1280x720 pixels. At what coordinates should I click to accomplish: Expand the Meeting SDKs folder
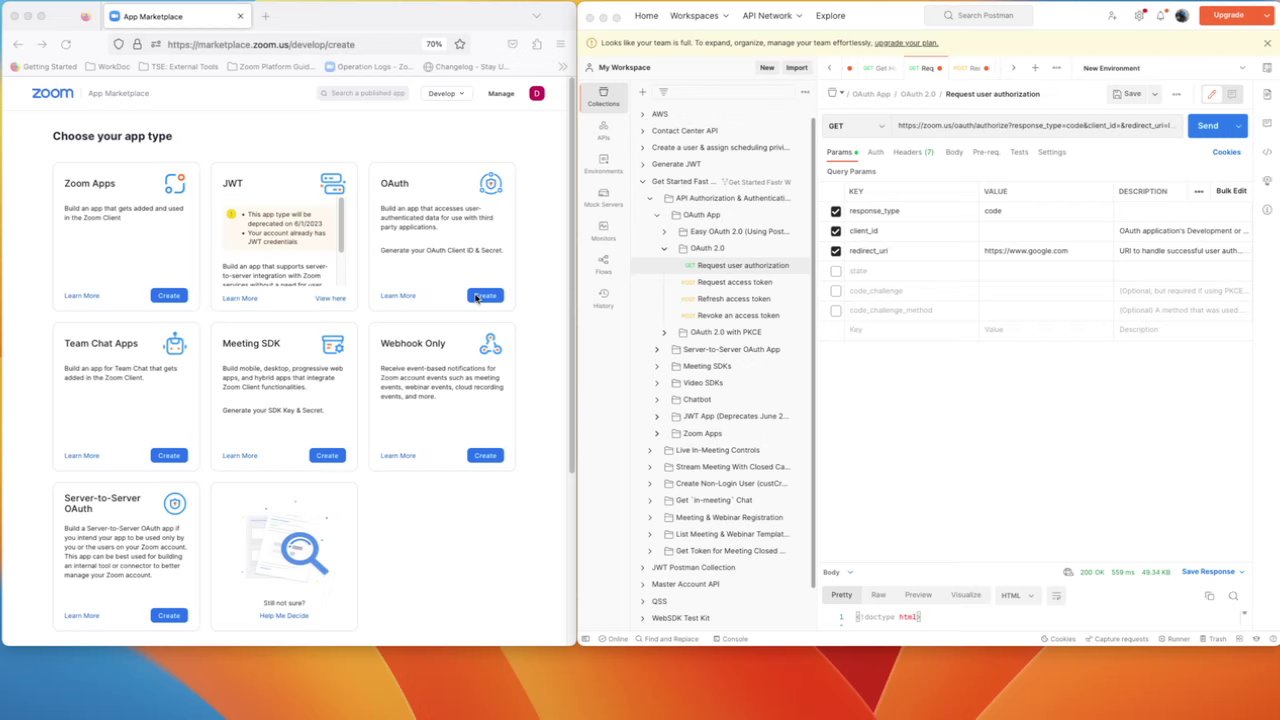coord(657,366)
